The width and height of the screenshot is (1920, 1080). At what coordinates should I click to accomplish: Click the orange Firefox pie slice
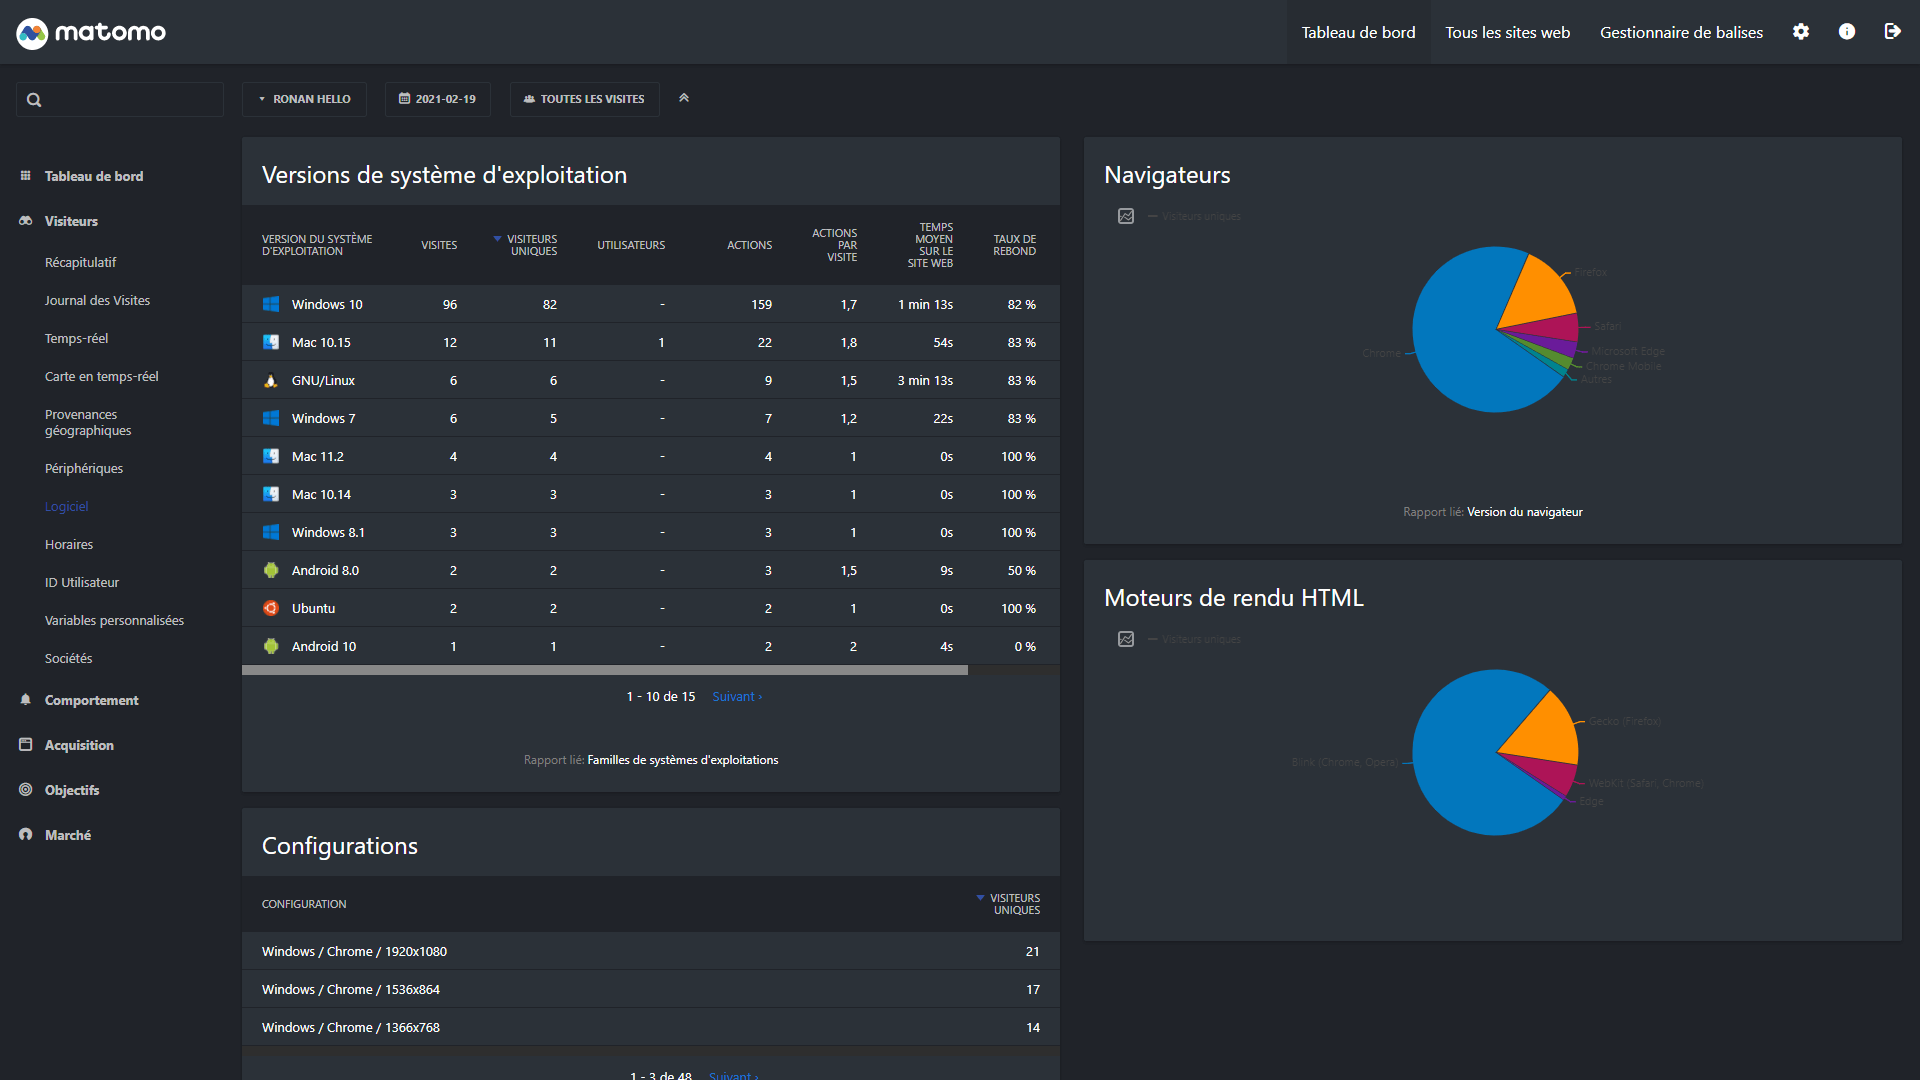(1543, 294)
